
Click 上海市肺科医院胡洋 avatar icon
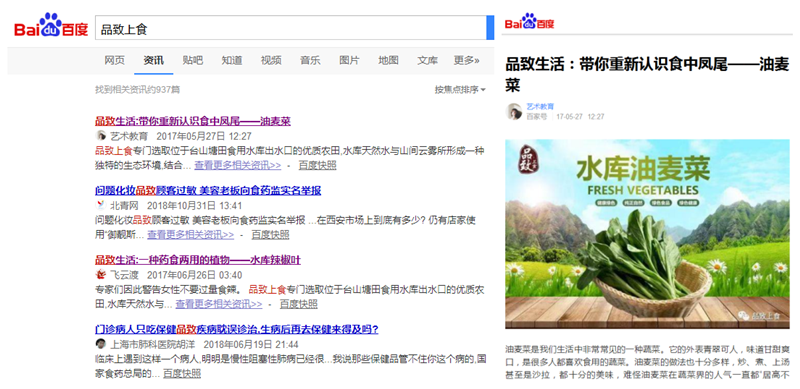pyautogui.click(x=101, y=344)
